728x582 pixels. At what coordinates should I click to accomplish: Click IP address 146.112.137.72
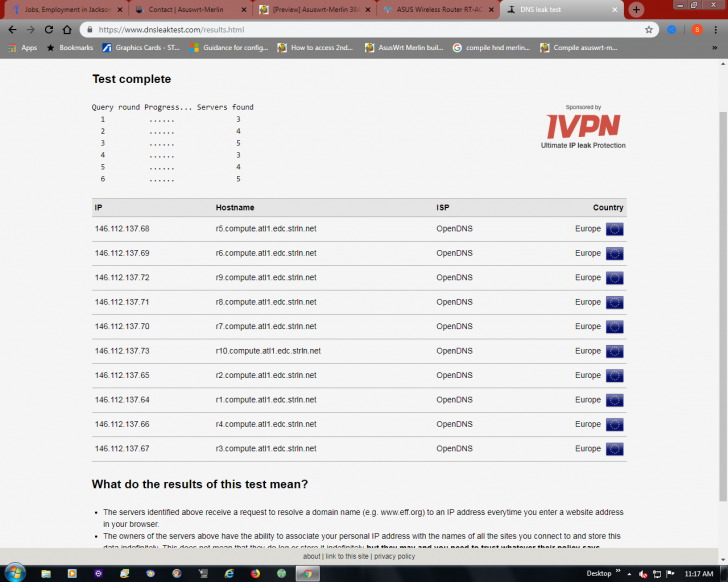coord(122,278)
